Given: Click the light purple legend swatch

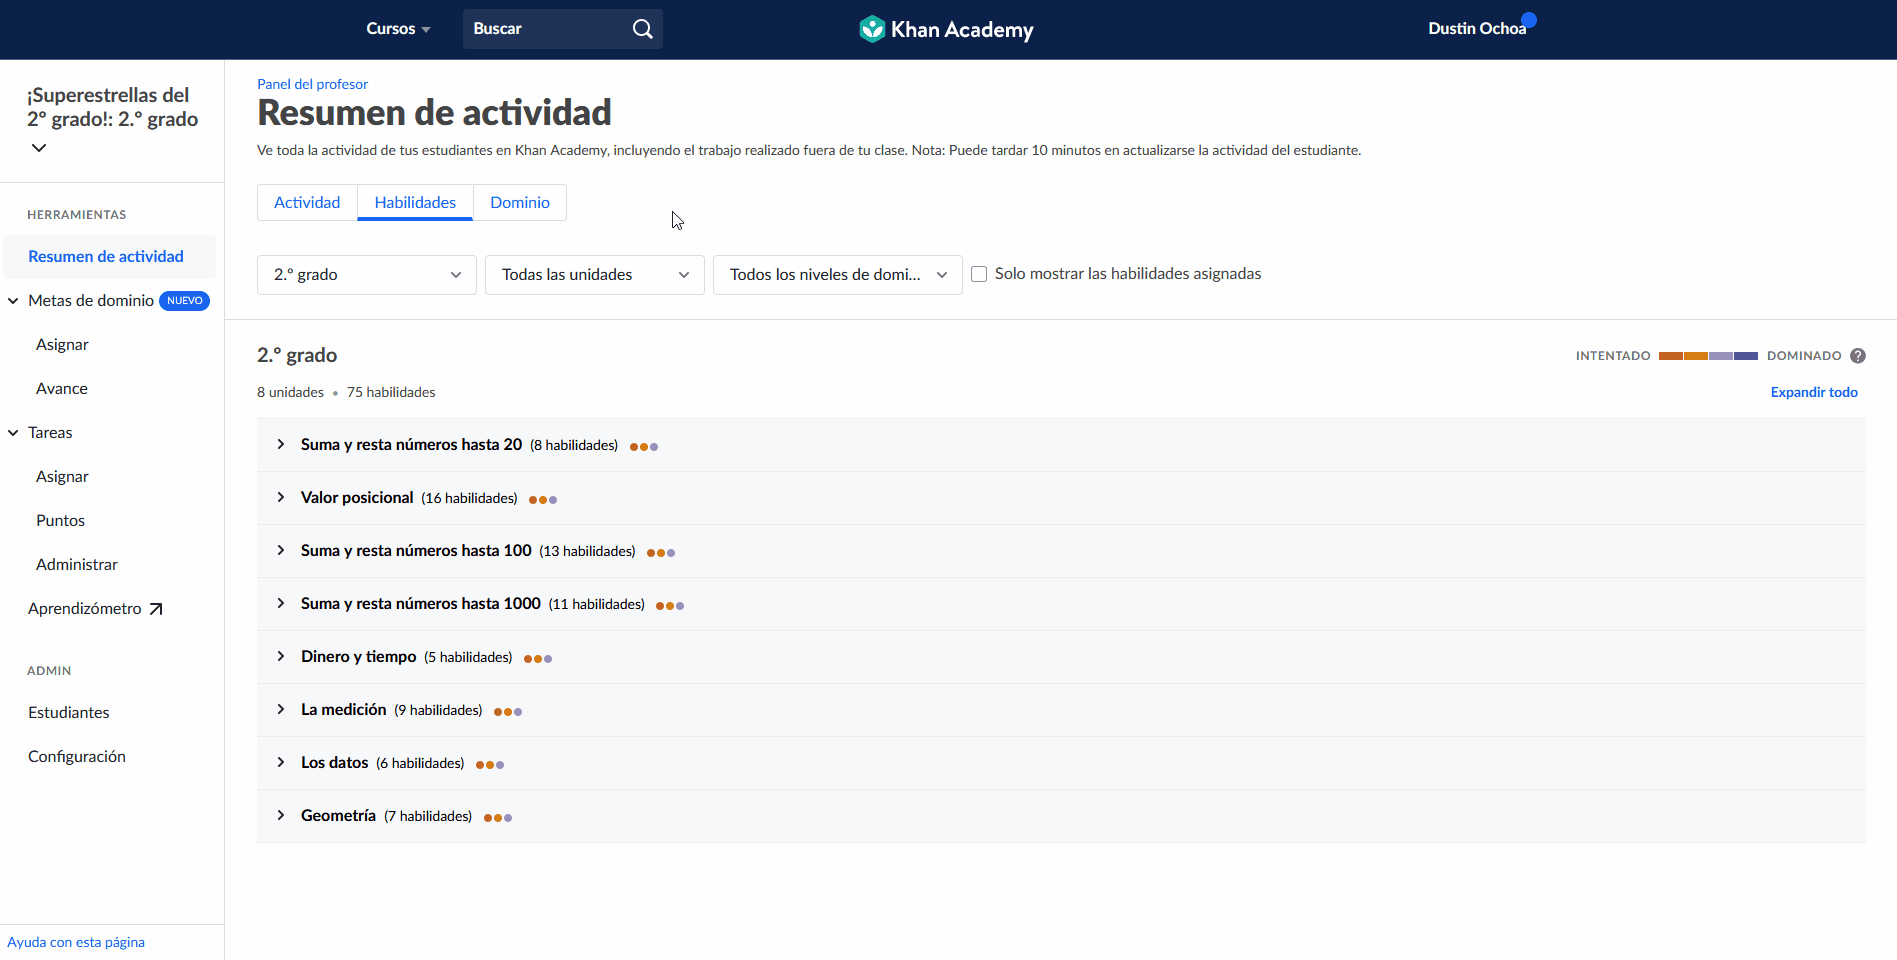Looking at the screenshot, I should pos(1721,356).
